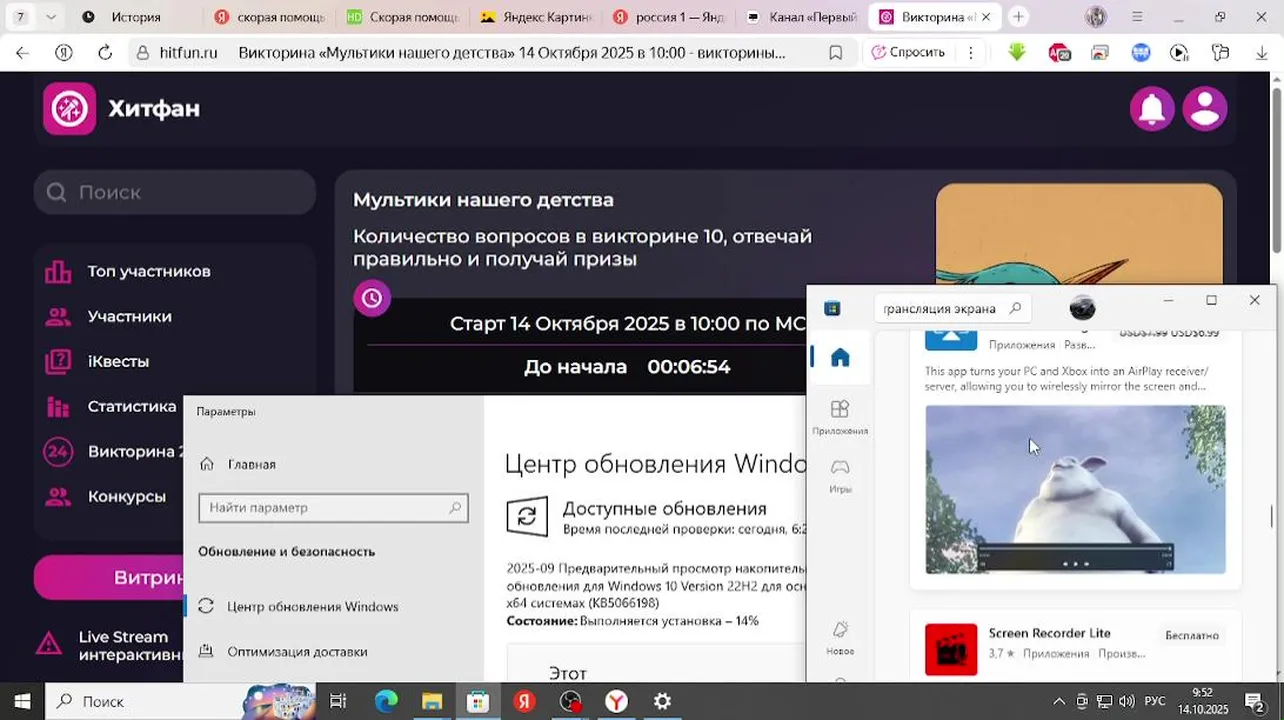Reload the page in browser

tap(105, 53)
